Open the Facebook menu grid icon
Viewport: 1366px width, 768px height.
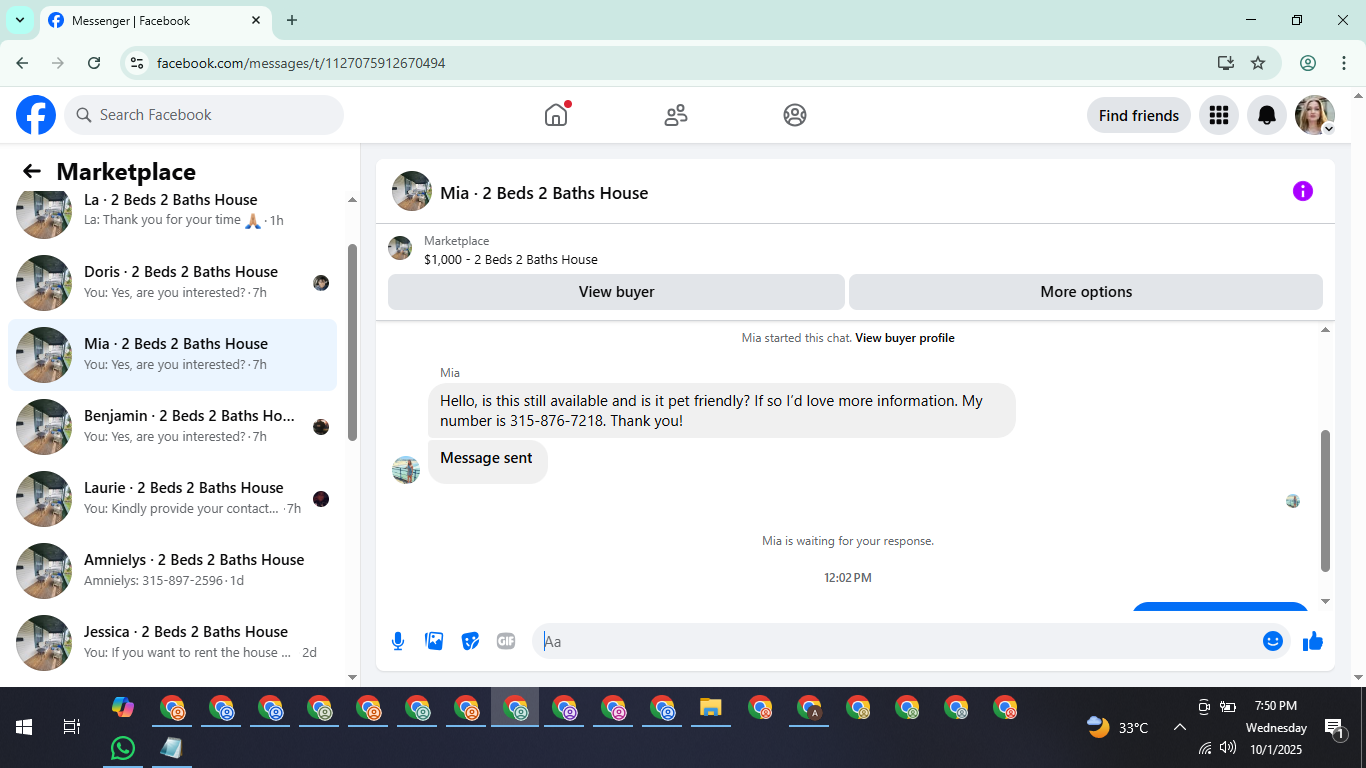pyautogui.click(x=1218, y=115)
